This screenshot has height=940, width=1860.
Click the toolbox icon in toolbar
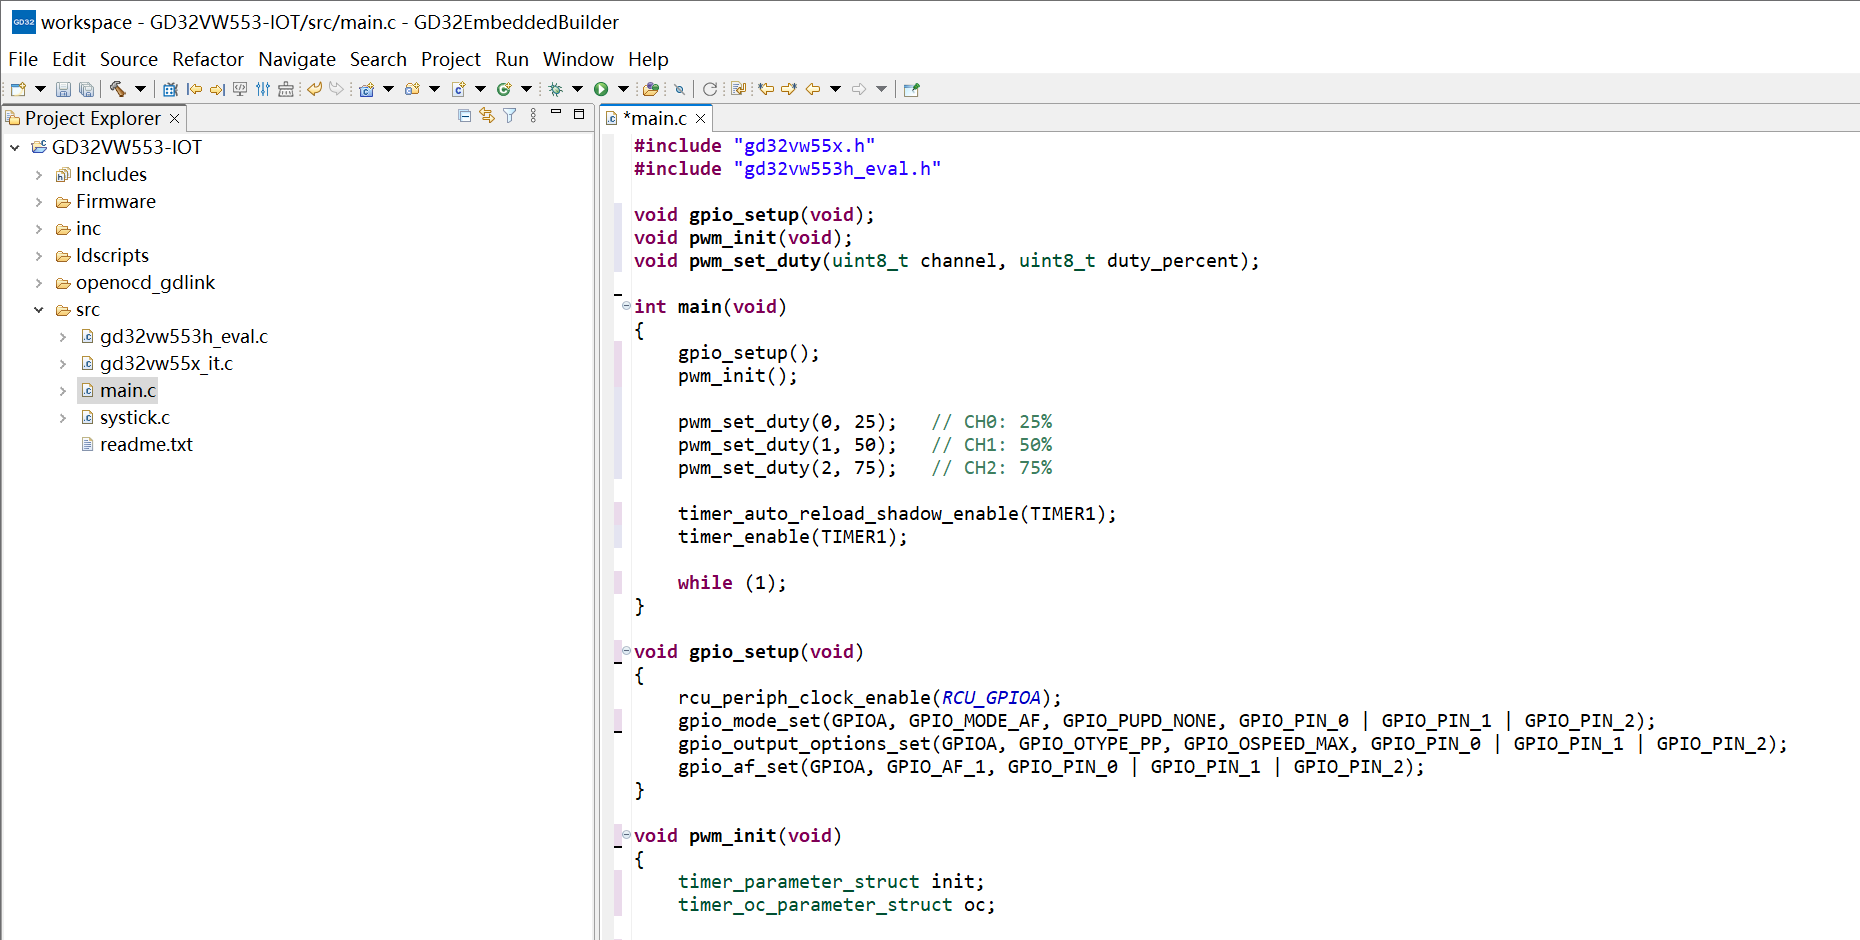[x=286, y=89]
